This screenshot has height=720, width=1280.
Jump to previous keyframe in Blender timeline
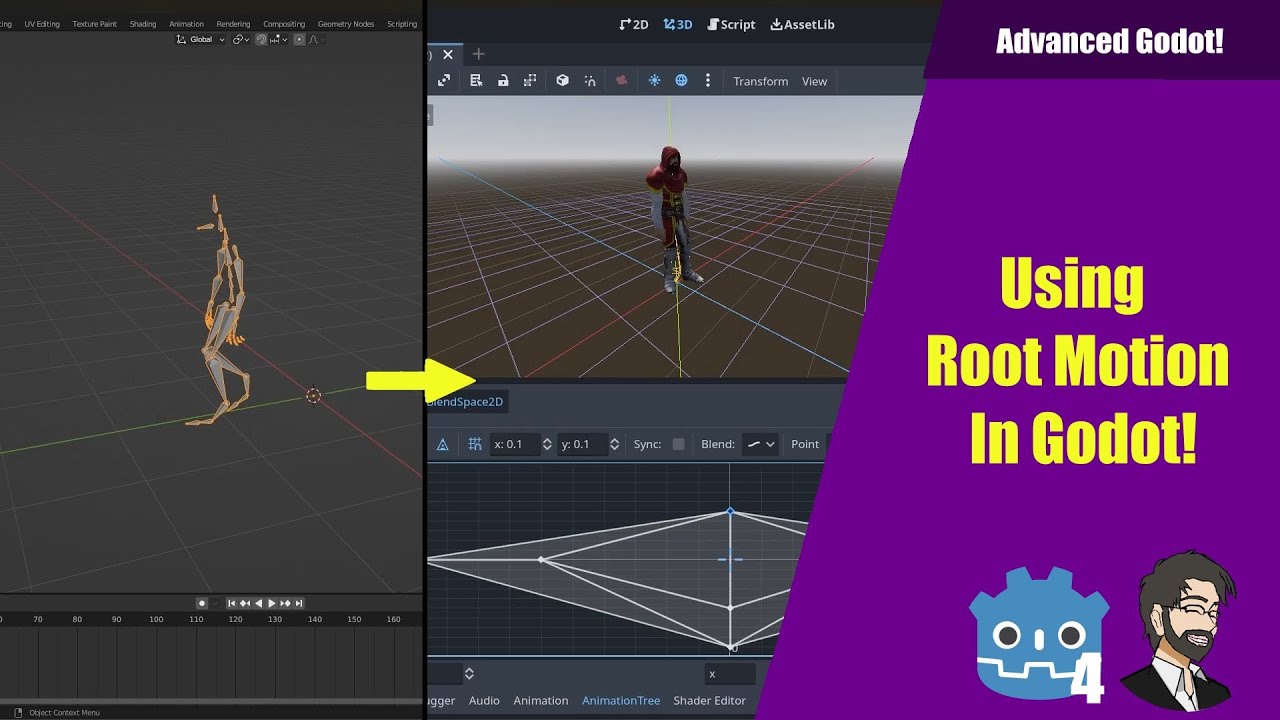[245, 603]
